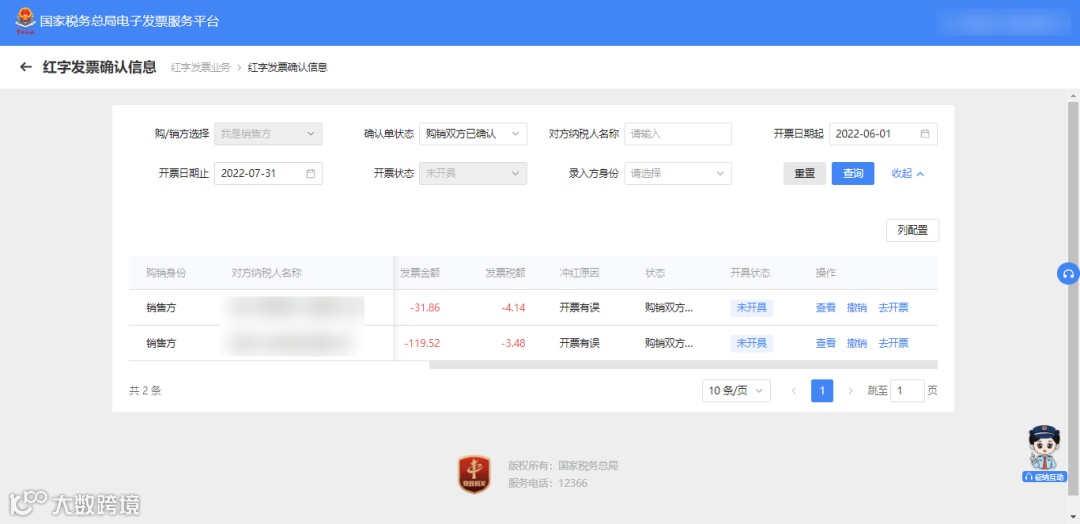
Task: Open 列配置 column settings
Action: (912, 231)
